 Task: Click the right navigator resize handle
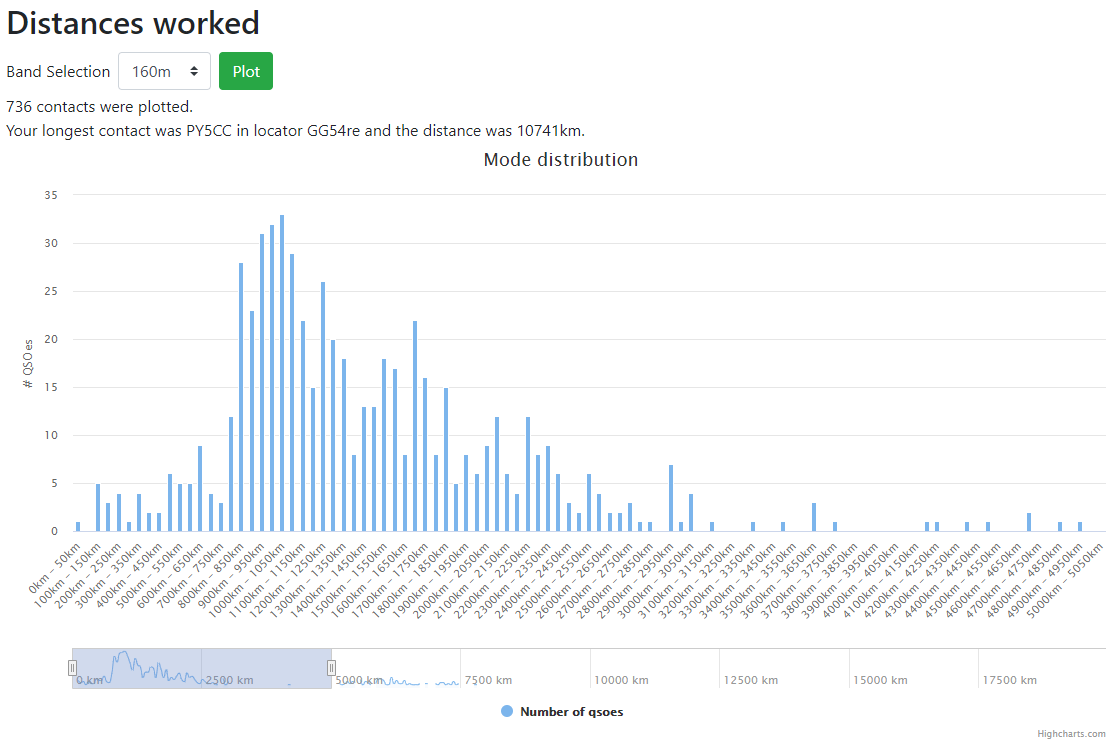331,666
